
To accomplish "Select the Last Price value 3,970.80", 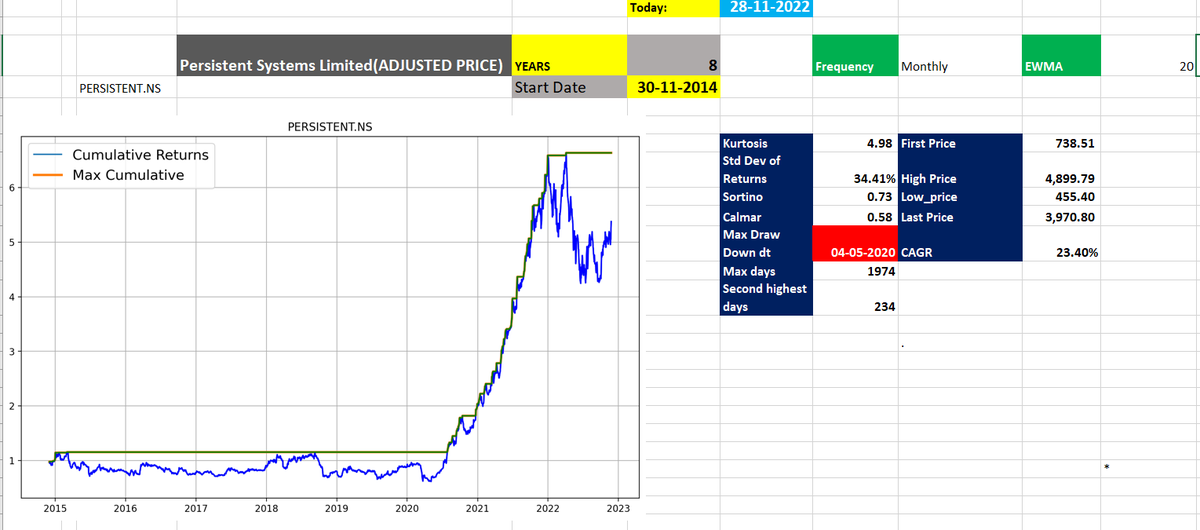I will coord(1061,216).
